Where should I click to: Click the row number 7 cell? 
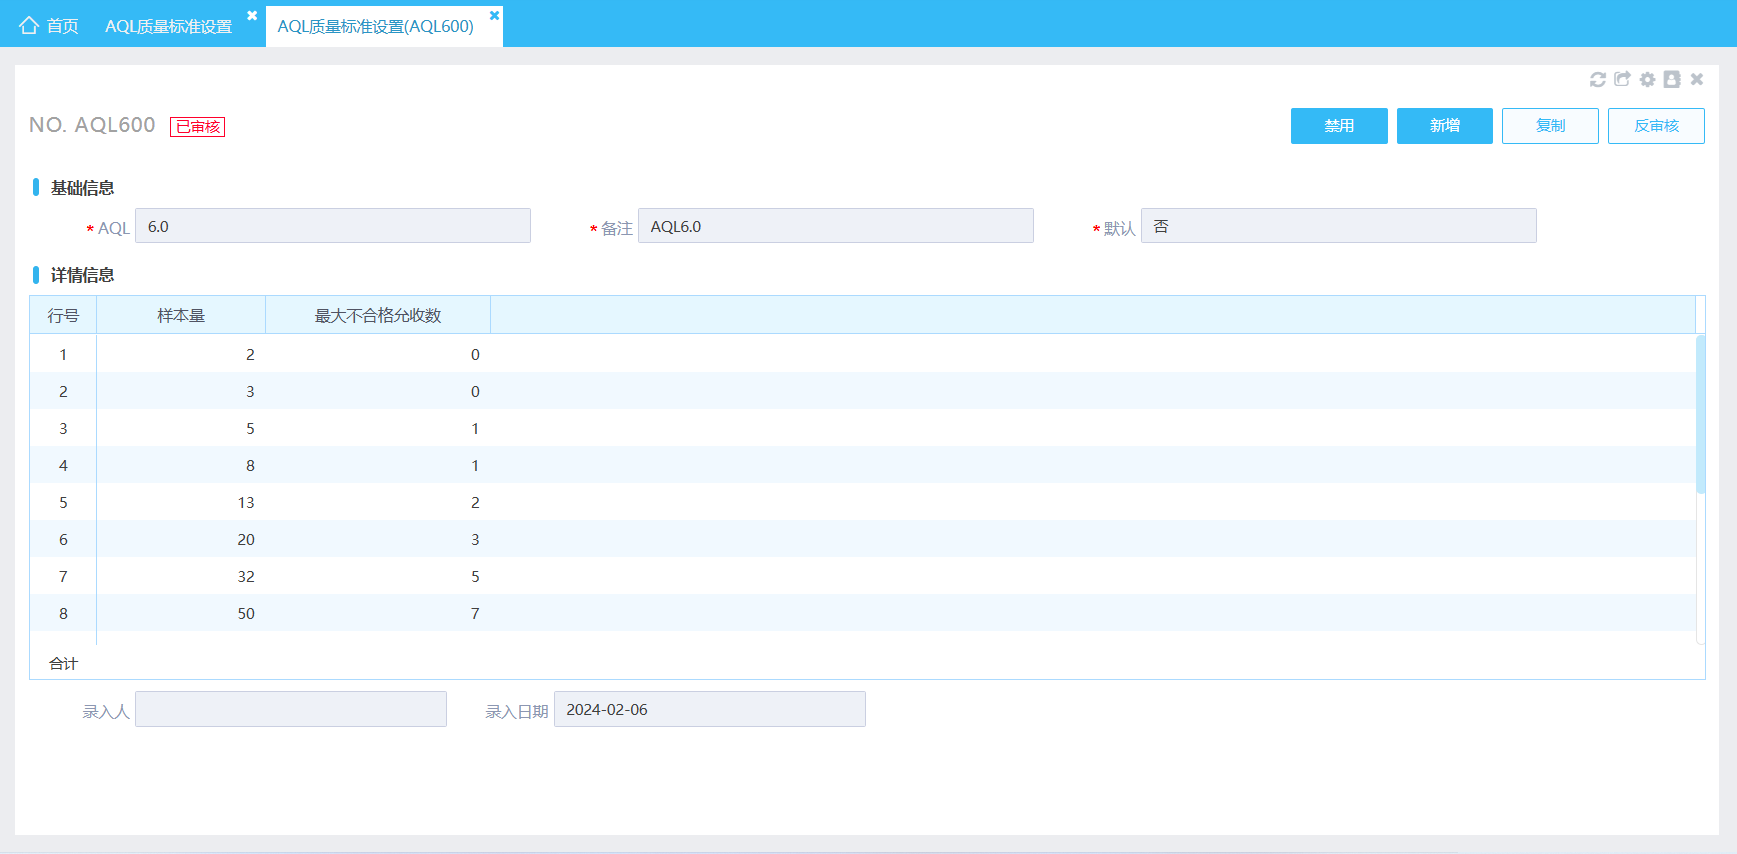coord(63,576)
